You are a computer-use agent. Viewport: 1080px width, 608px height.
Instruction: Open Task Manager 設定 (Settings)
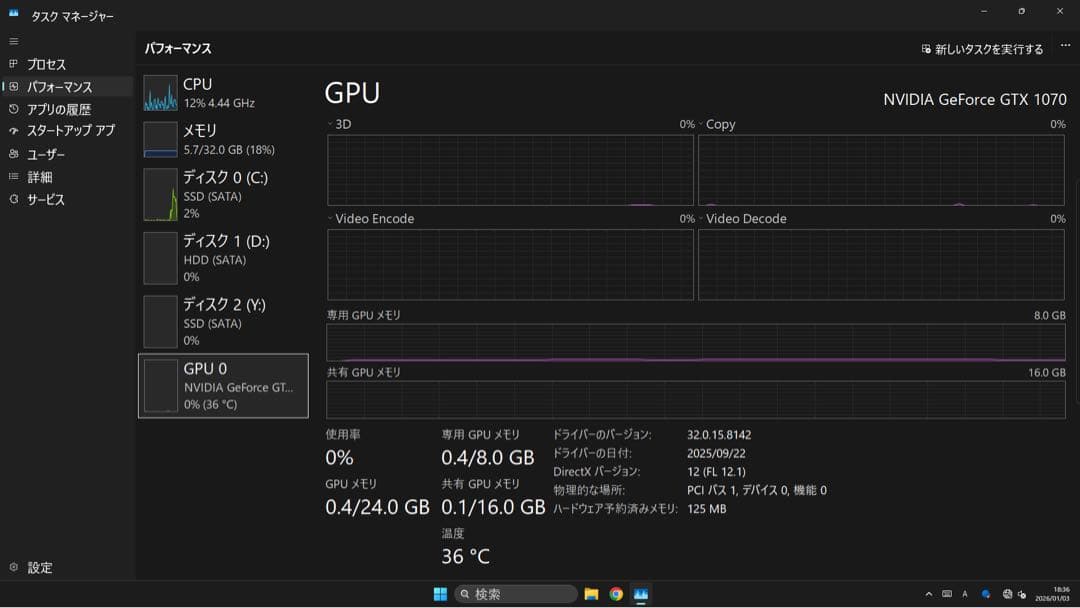[x=37, y=567]
